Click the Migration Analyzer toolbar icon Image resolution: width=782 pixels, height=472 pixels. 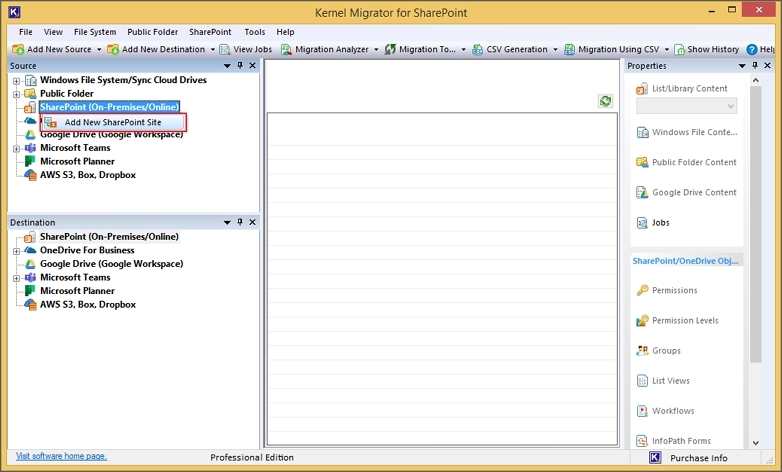click(286, 49)
